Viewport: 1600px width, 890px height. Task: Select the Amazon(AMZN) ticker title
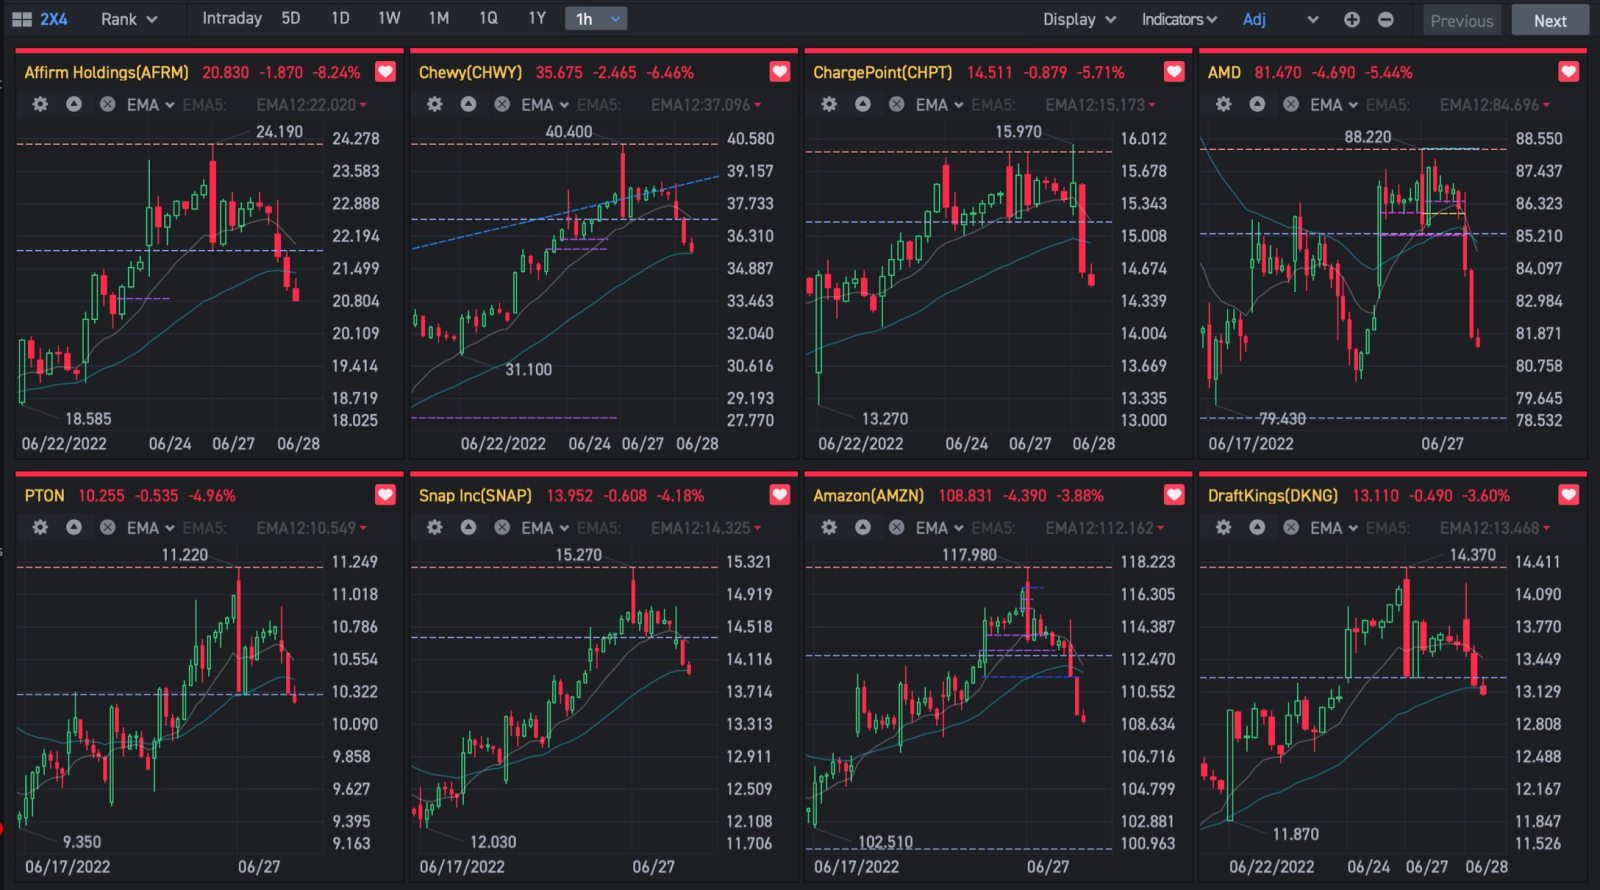(868, 495)
